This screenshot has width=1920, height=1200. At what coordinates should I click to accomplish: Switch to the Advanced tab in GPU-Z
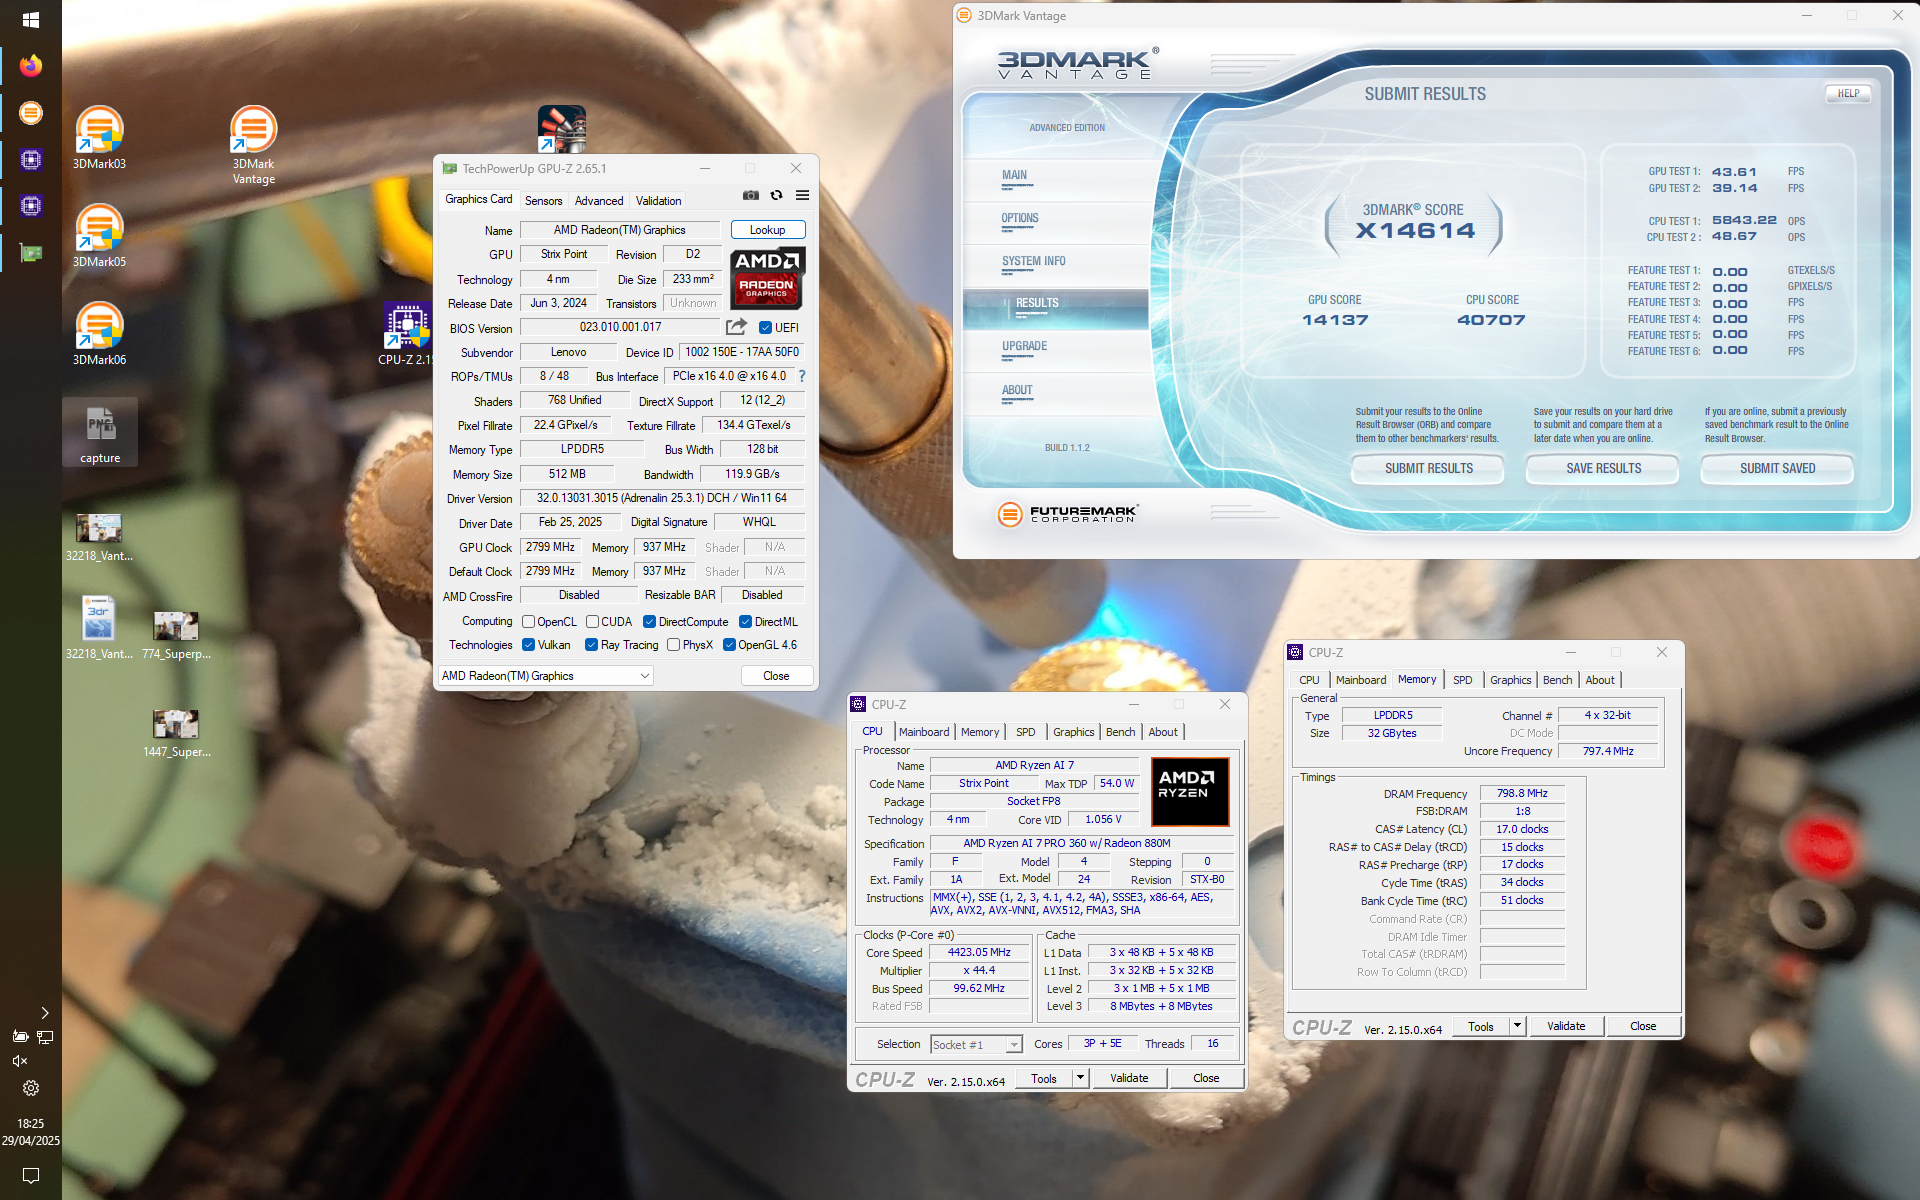tap(598, 201)
